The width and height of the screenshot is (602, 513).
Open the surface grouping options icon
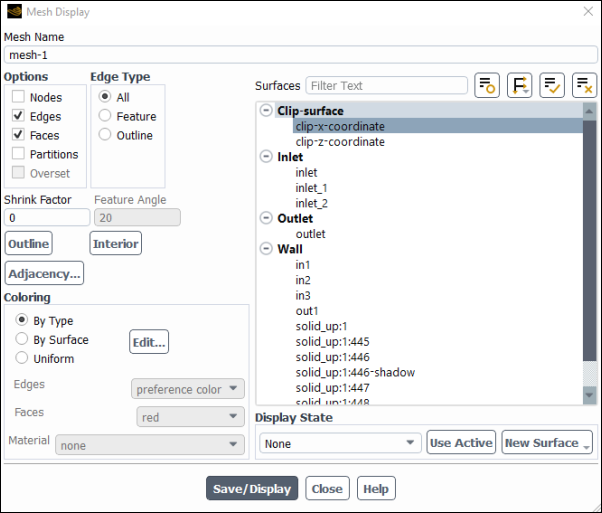pos(520,86)
